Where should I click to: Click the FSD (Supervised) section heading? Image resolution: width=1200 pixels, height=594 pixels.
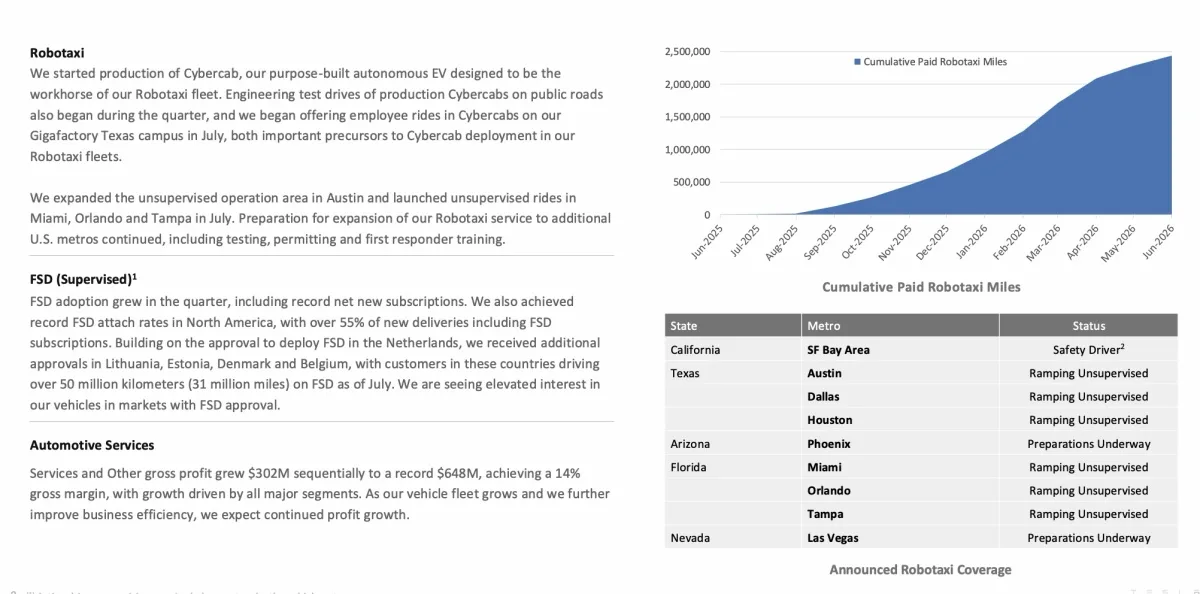coord(82,279)
